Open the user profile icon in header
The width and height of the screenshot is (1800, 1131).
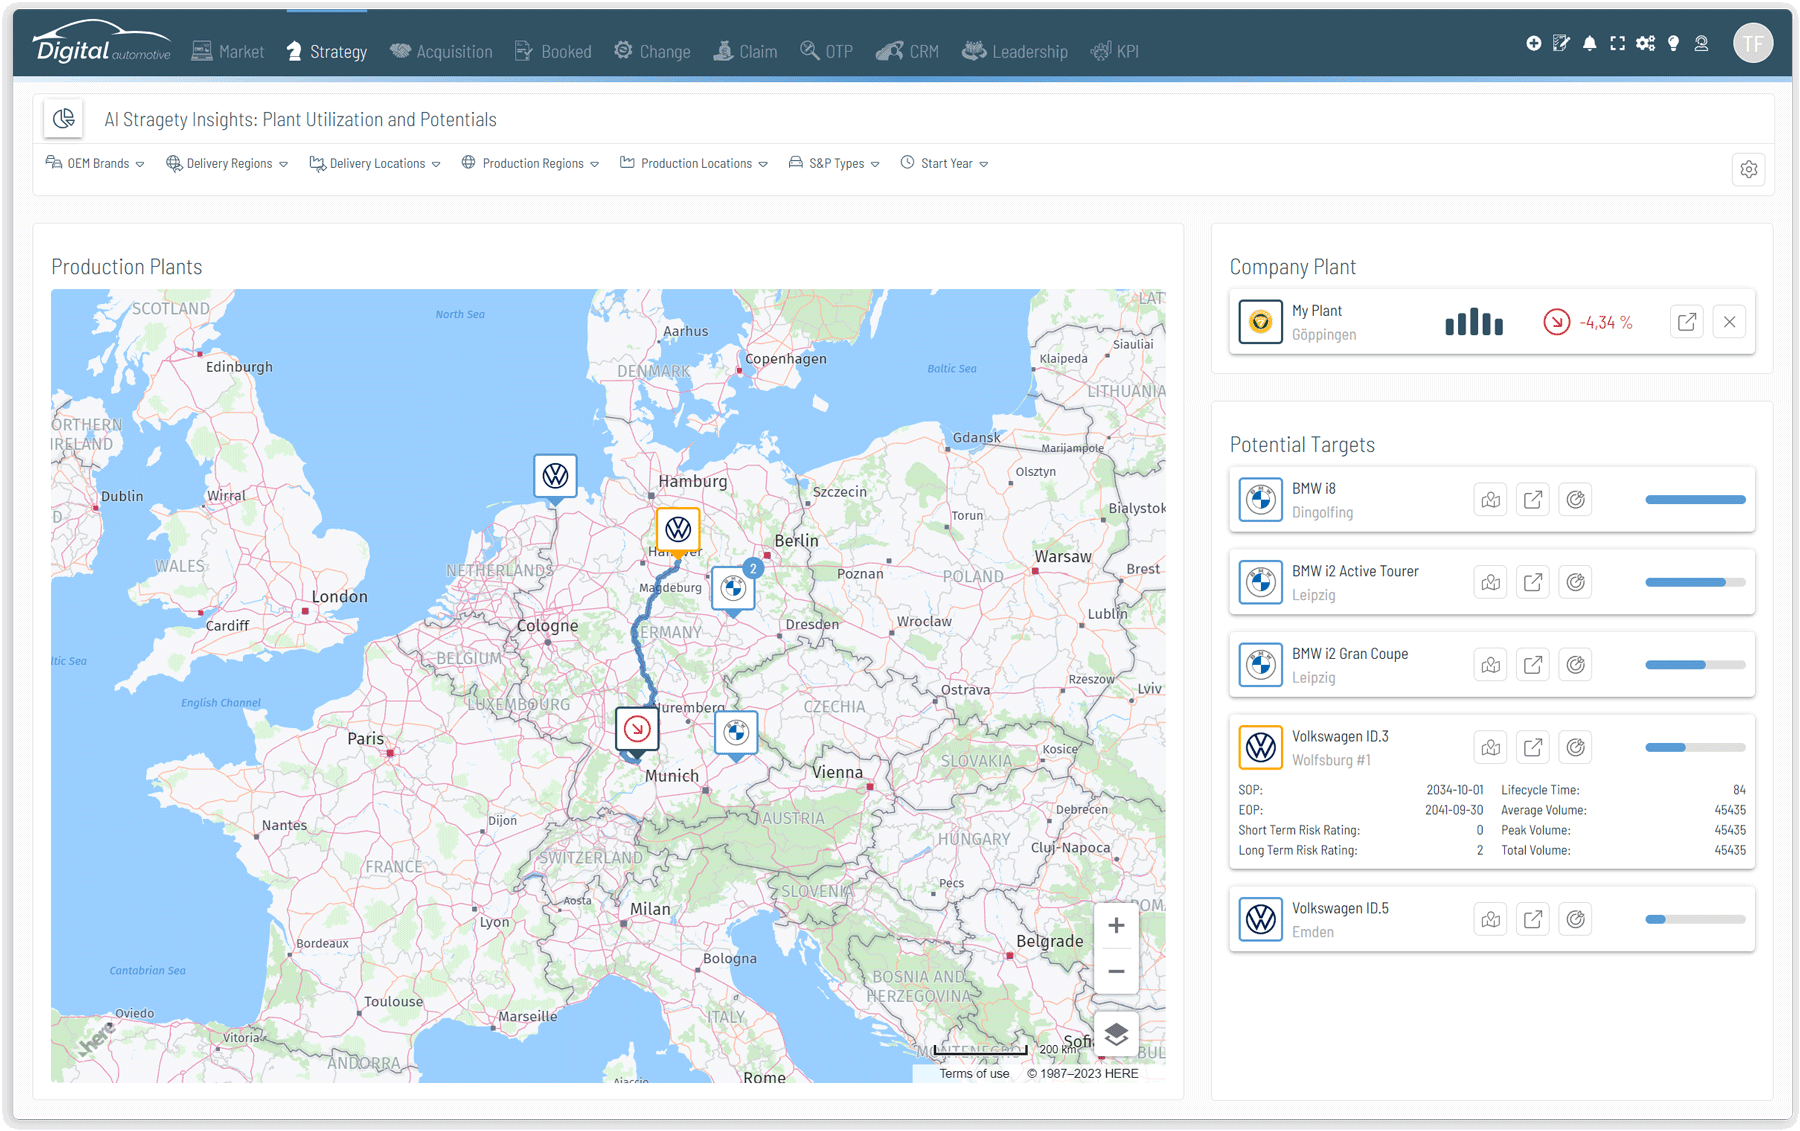tap(1701, 43)
